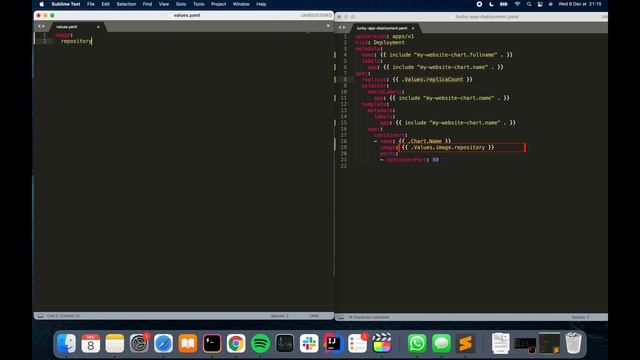The image size is (640, 360).
Task: Open the View menu
Action: (x=164, y=4)
